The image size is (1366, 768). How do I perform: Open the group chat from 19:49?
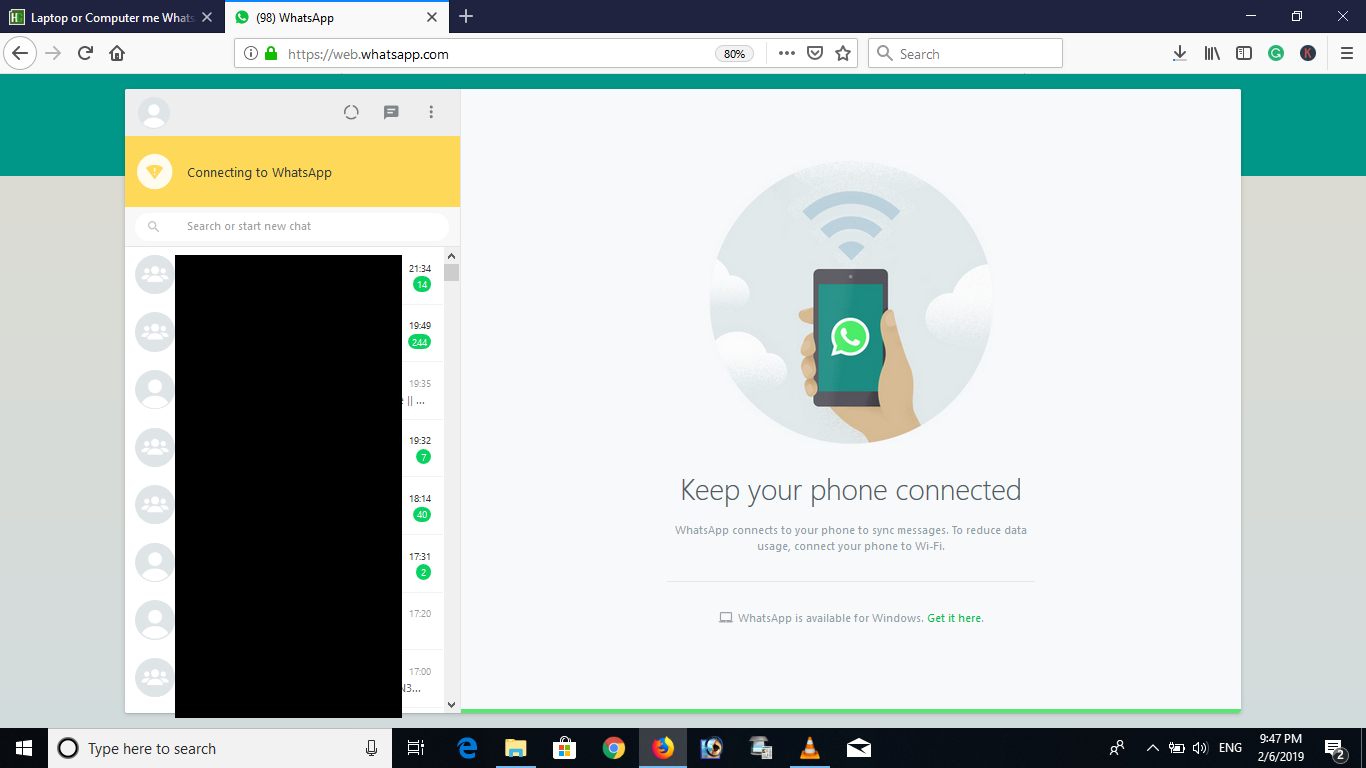coord(284,333)
